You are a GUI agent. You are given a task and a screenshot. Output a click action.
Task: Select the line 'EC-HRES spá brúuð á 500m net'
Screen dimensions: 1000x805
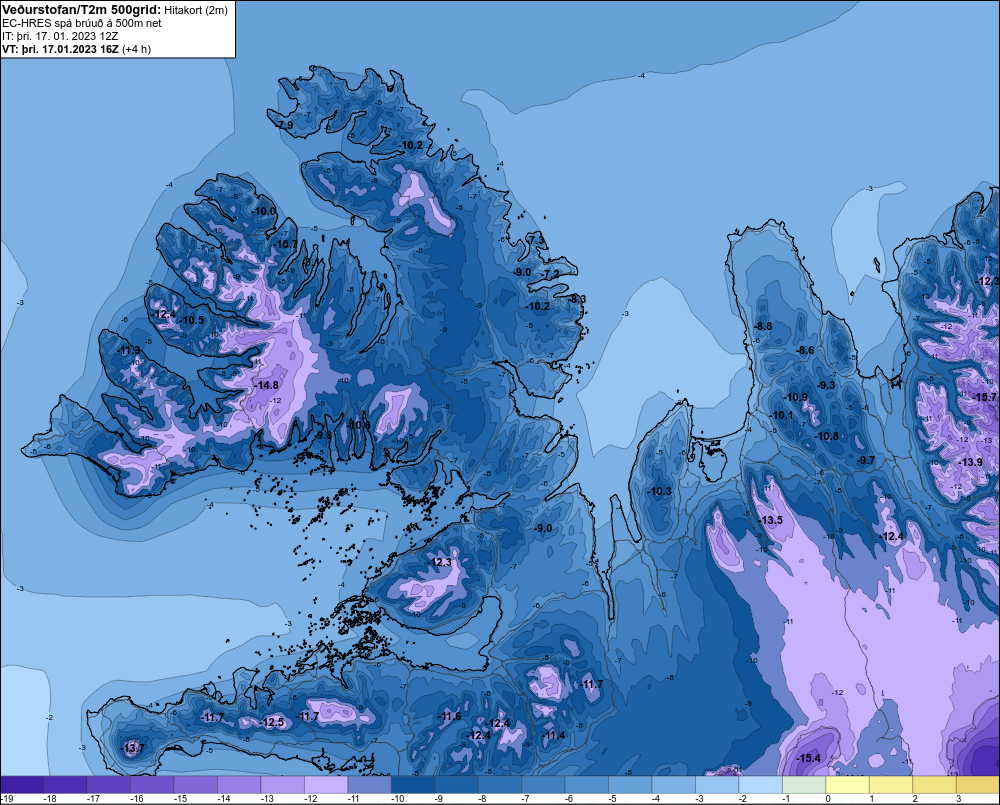[x=82, y=23]
